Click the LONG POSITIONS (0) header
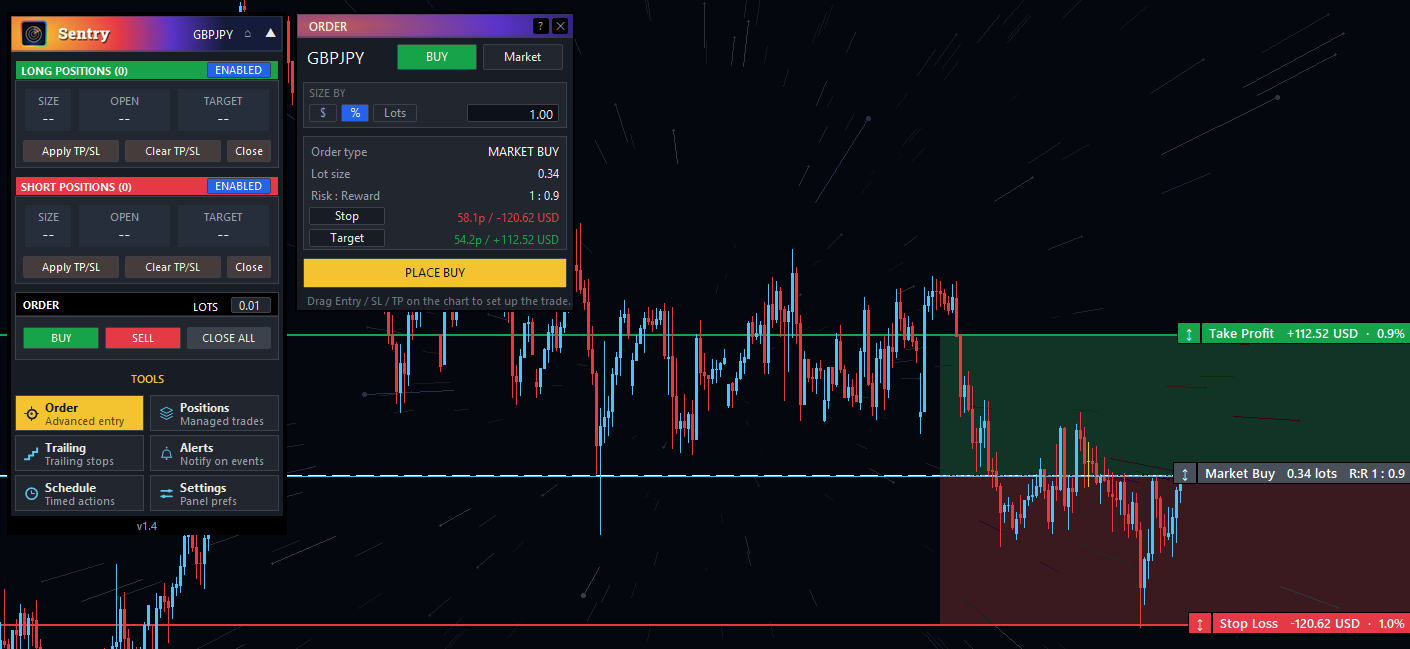The width and height of the screenshot is (1410, 649). 74,71
